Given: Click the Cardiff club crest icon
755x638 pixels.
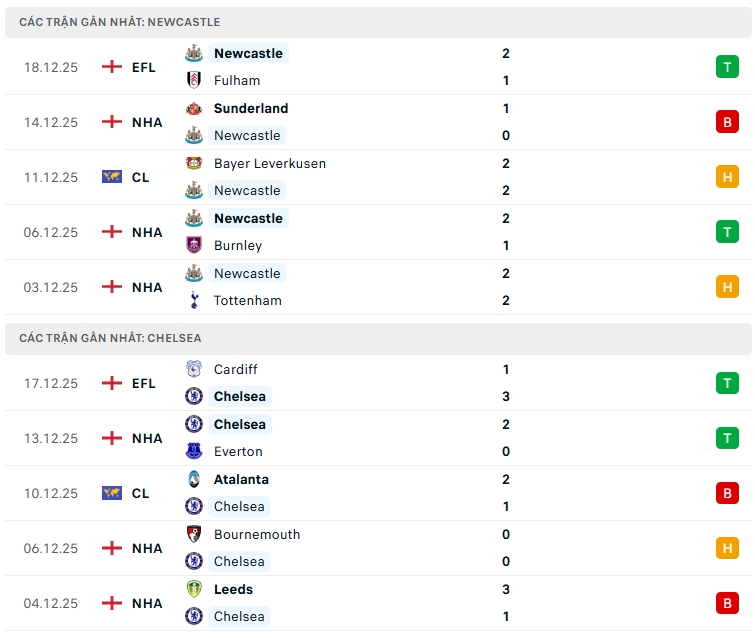Looking at the screenshot, I should [x=194, y=370].
